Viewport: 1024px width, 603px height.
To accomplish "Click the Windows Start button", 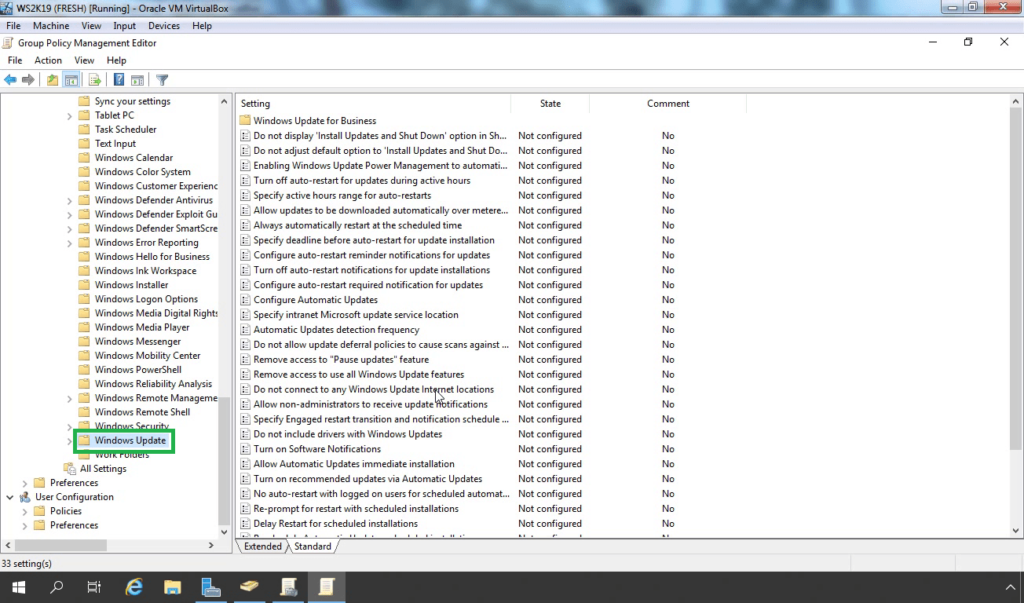I will pyautogui.click(x=18, y=587).
